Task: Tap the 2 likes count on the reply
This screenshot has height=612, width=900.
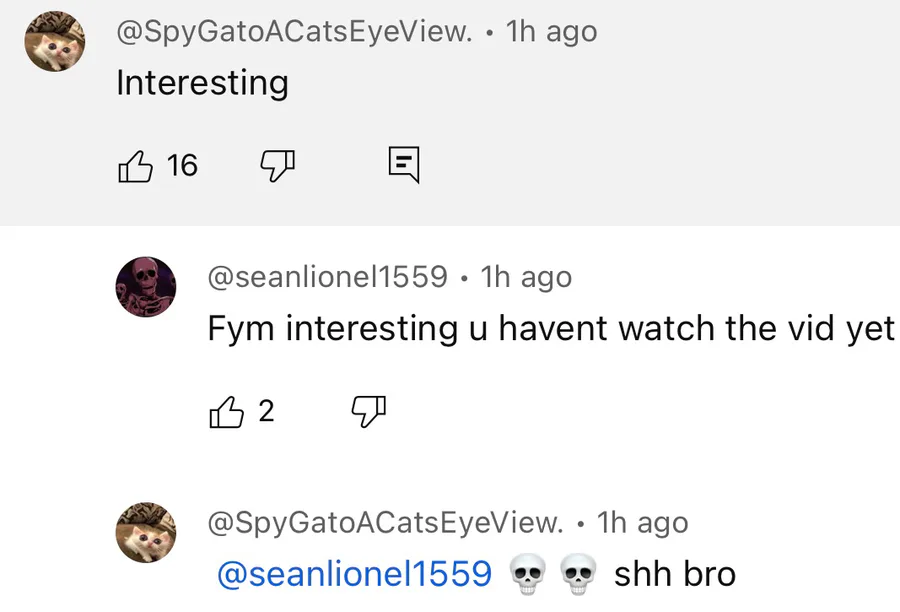Action: click(x=266, y=411)
